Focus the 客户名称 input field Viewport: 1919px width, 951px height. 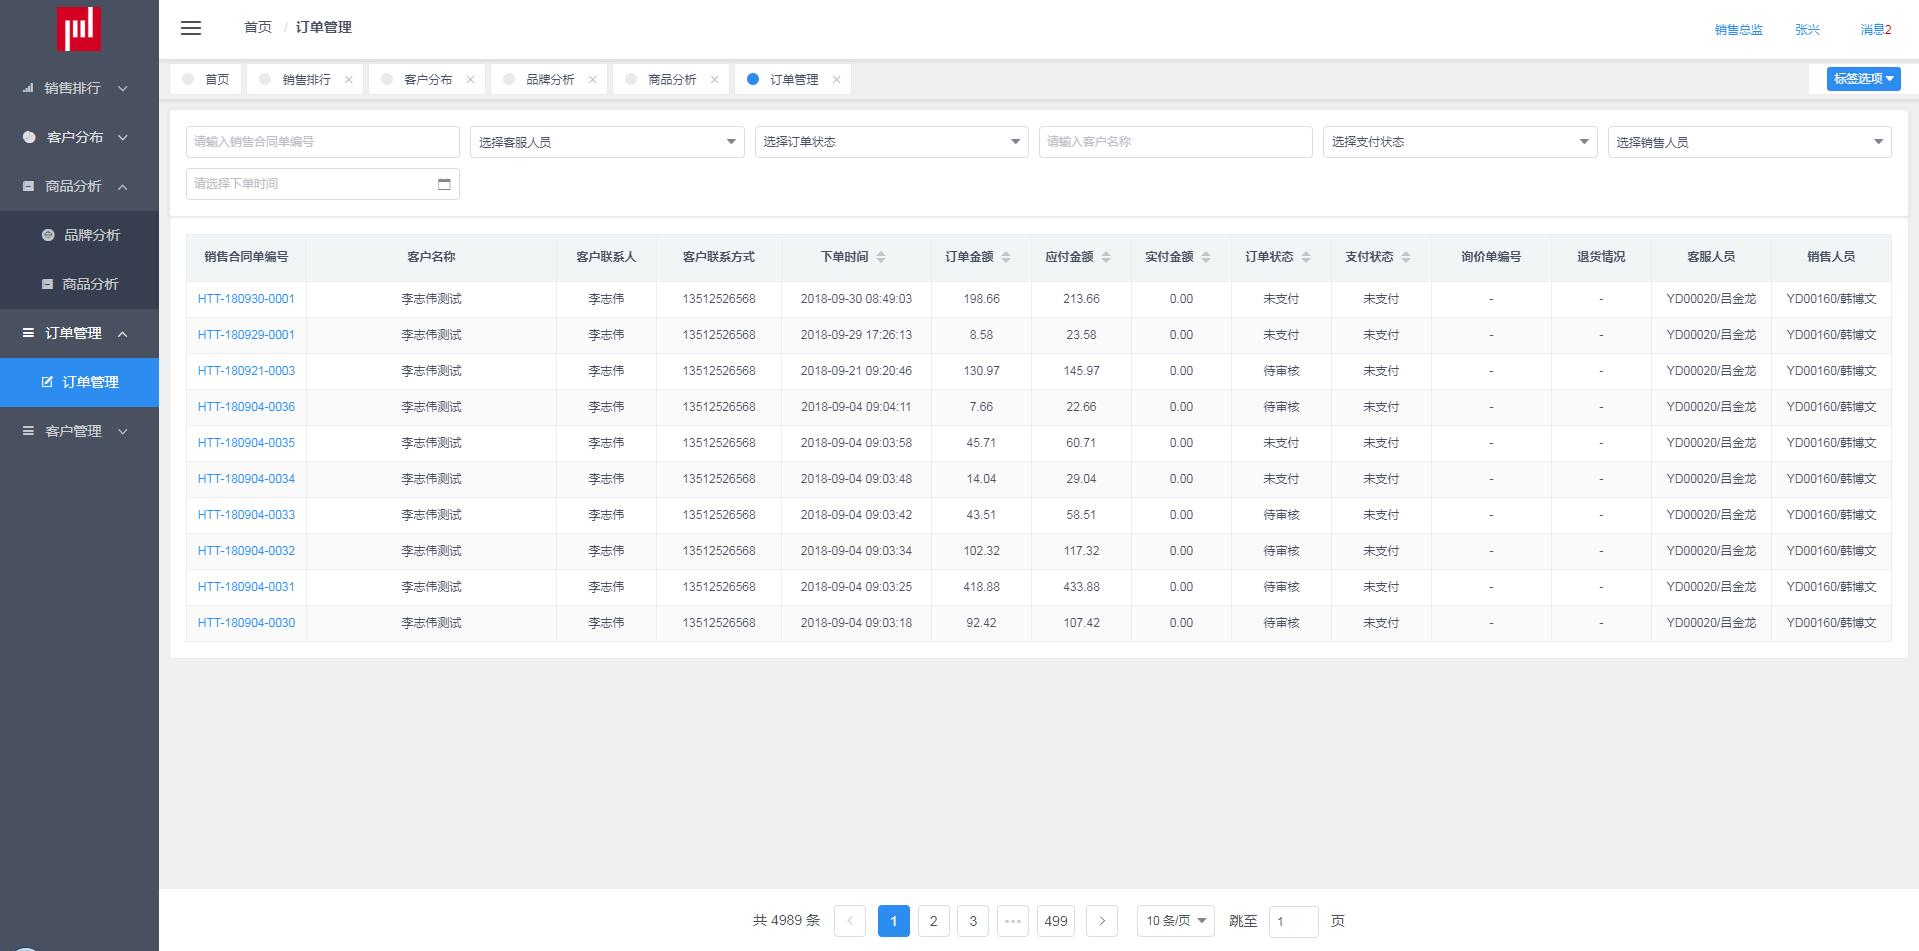1176,142
